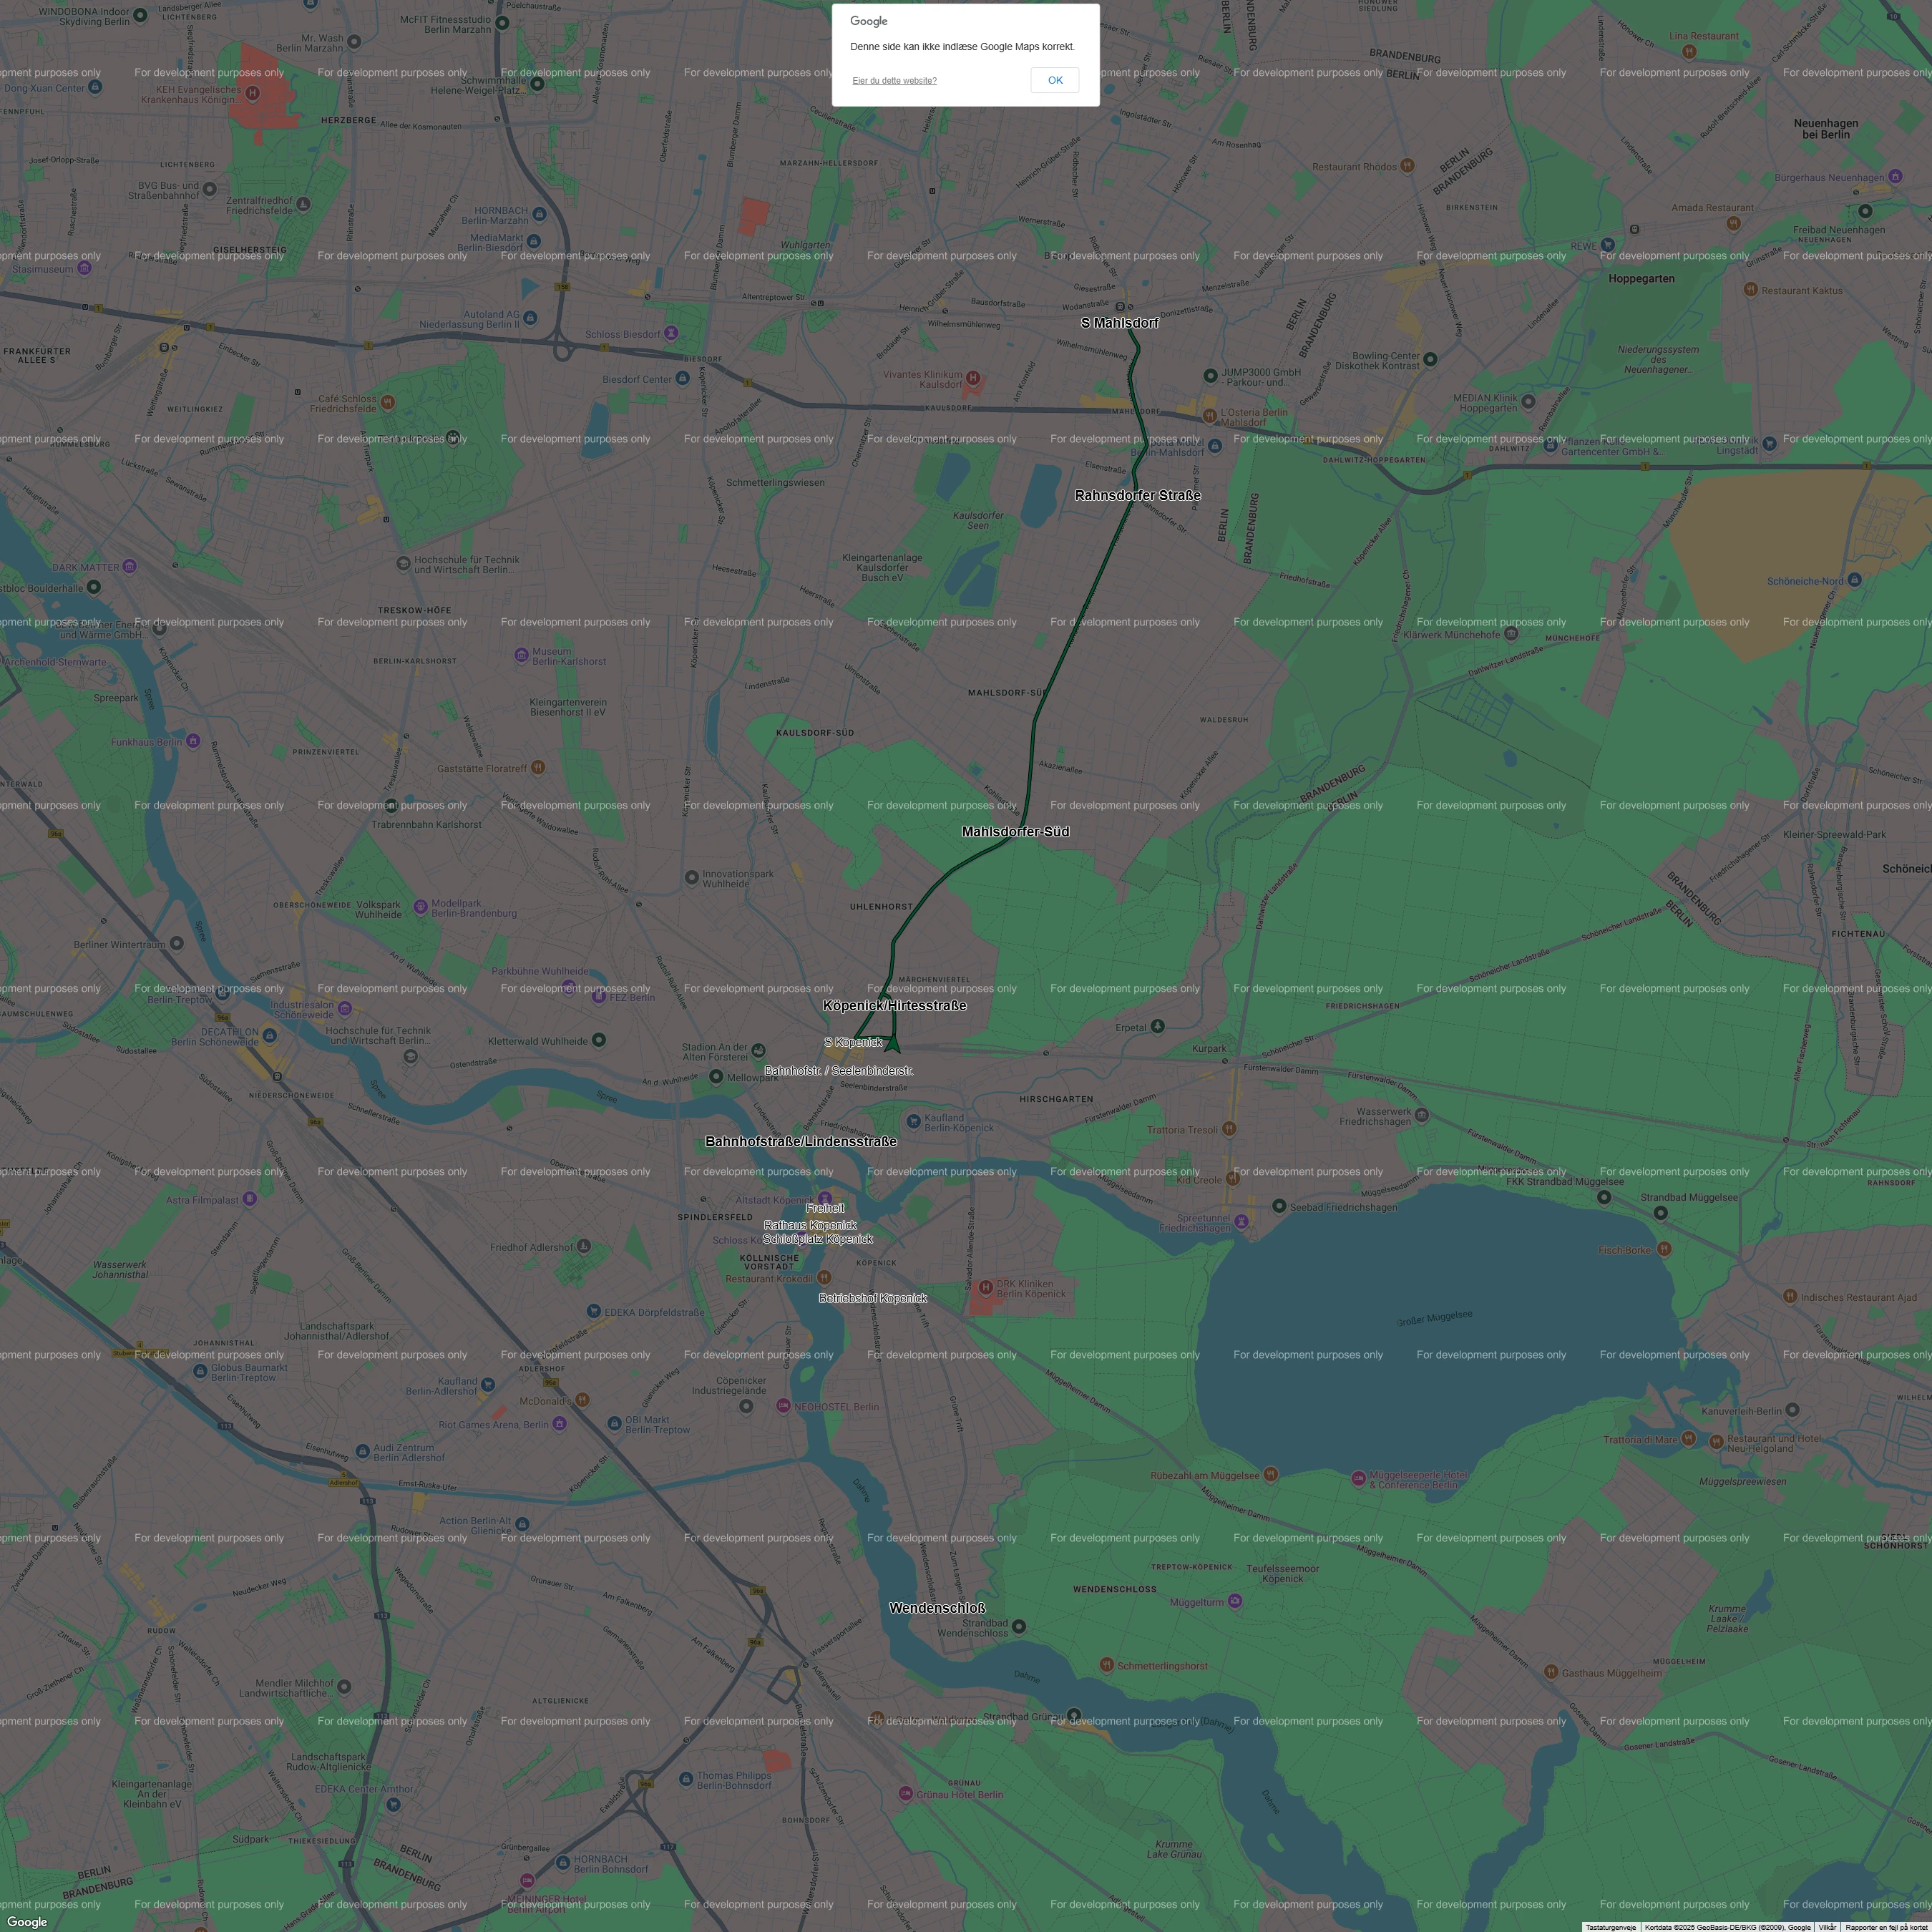Click the S Köpenick stop label

pyautogui.click(x=853, y=1042)
